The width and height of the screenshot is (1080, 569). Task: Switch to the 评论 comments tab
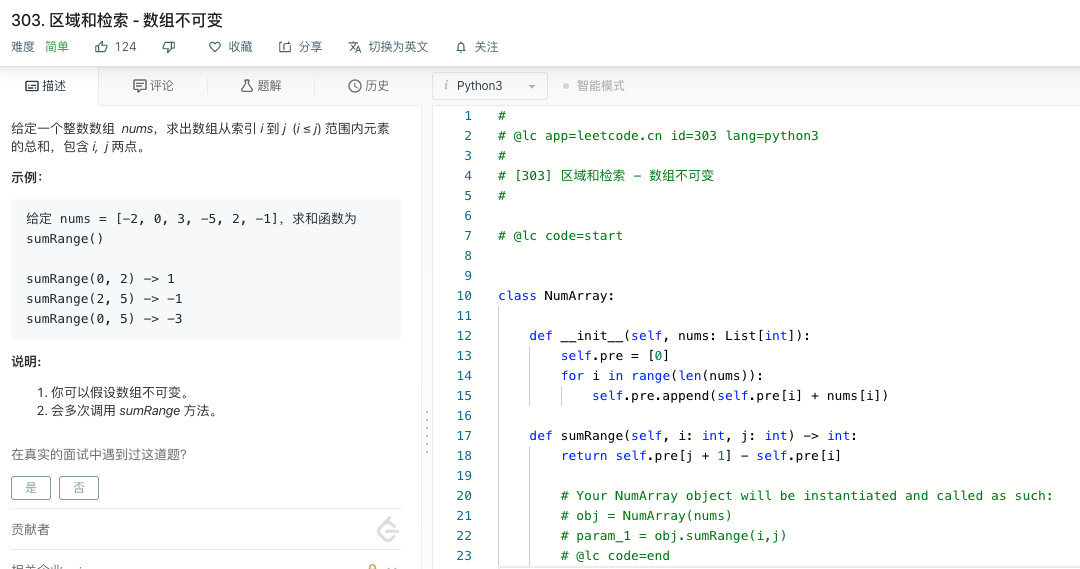(x=153, y=85)
